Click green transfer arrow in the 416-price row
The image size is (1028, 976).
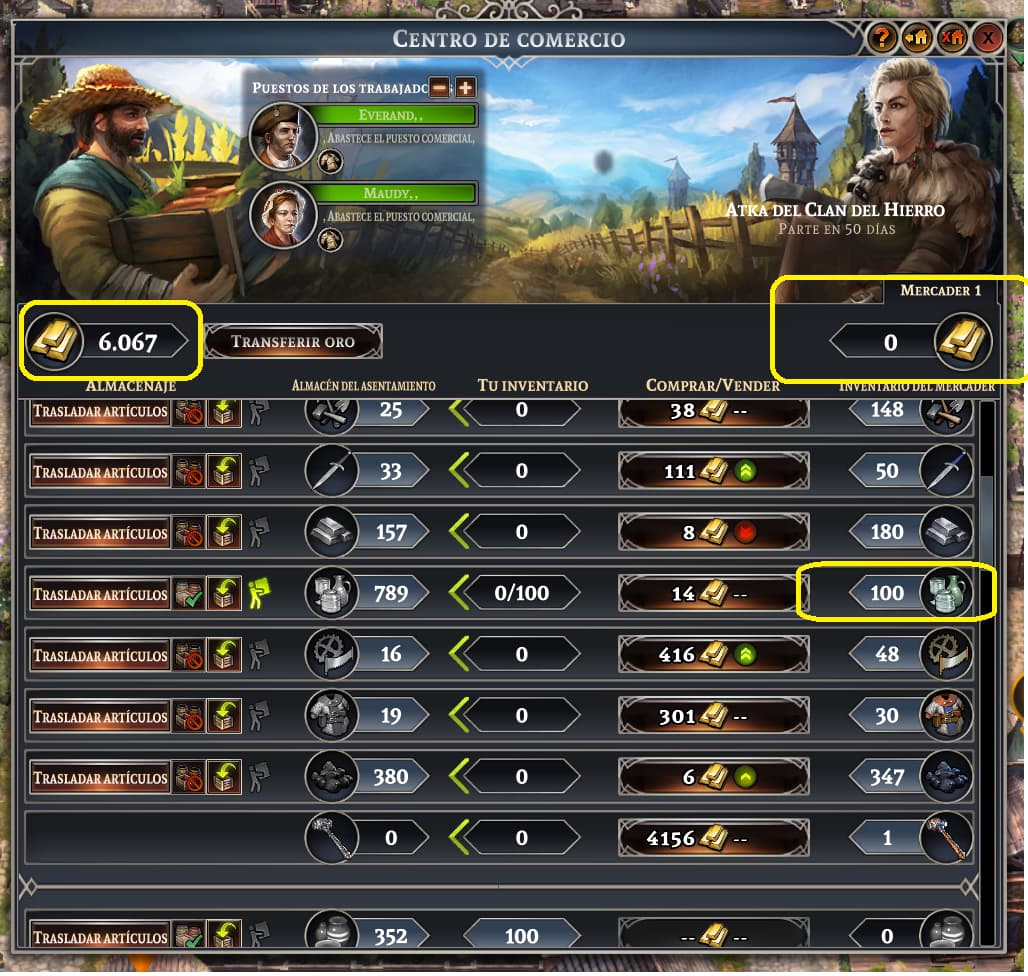click(460, 655)
